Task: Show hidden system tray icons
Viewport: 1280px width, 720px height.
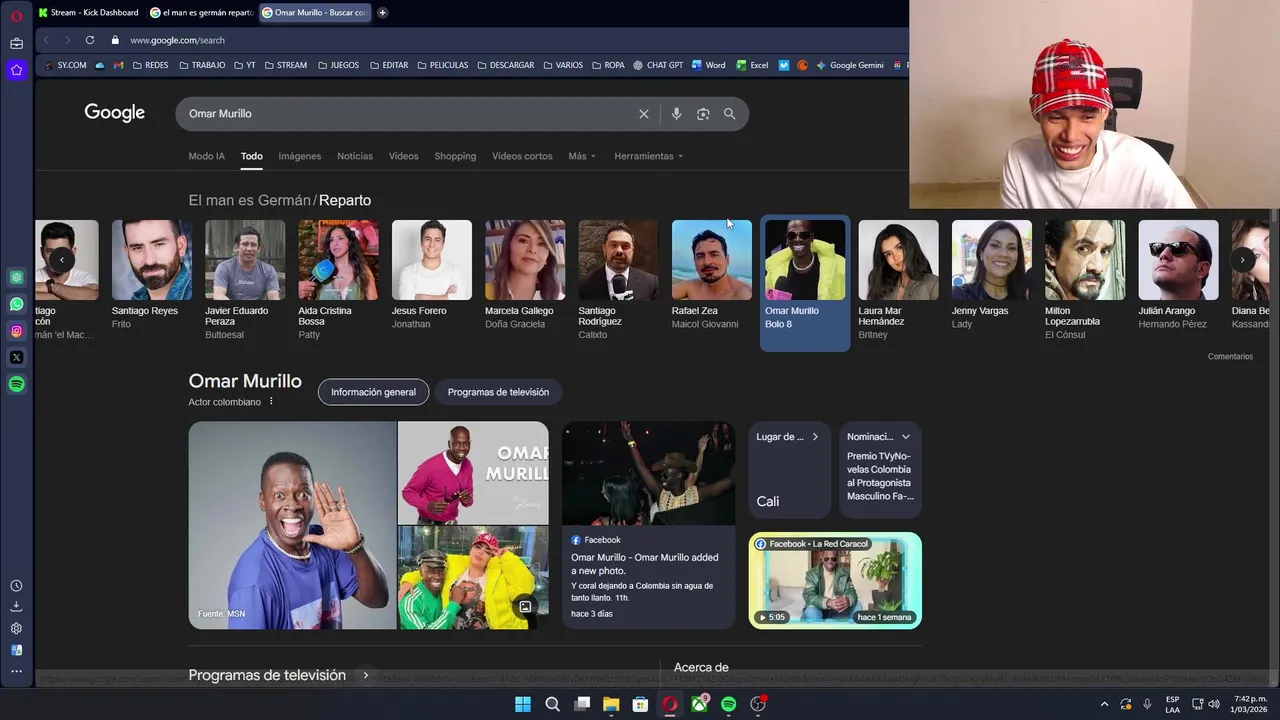Action: 1104,704
